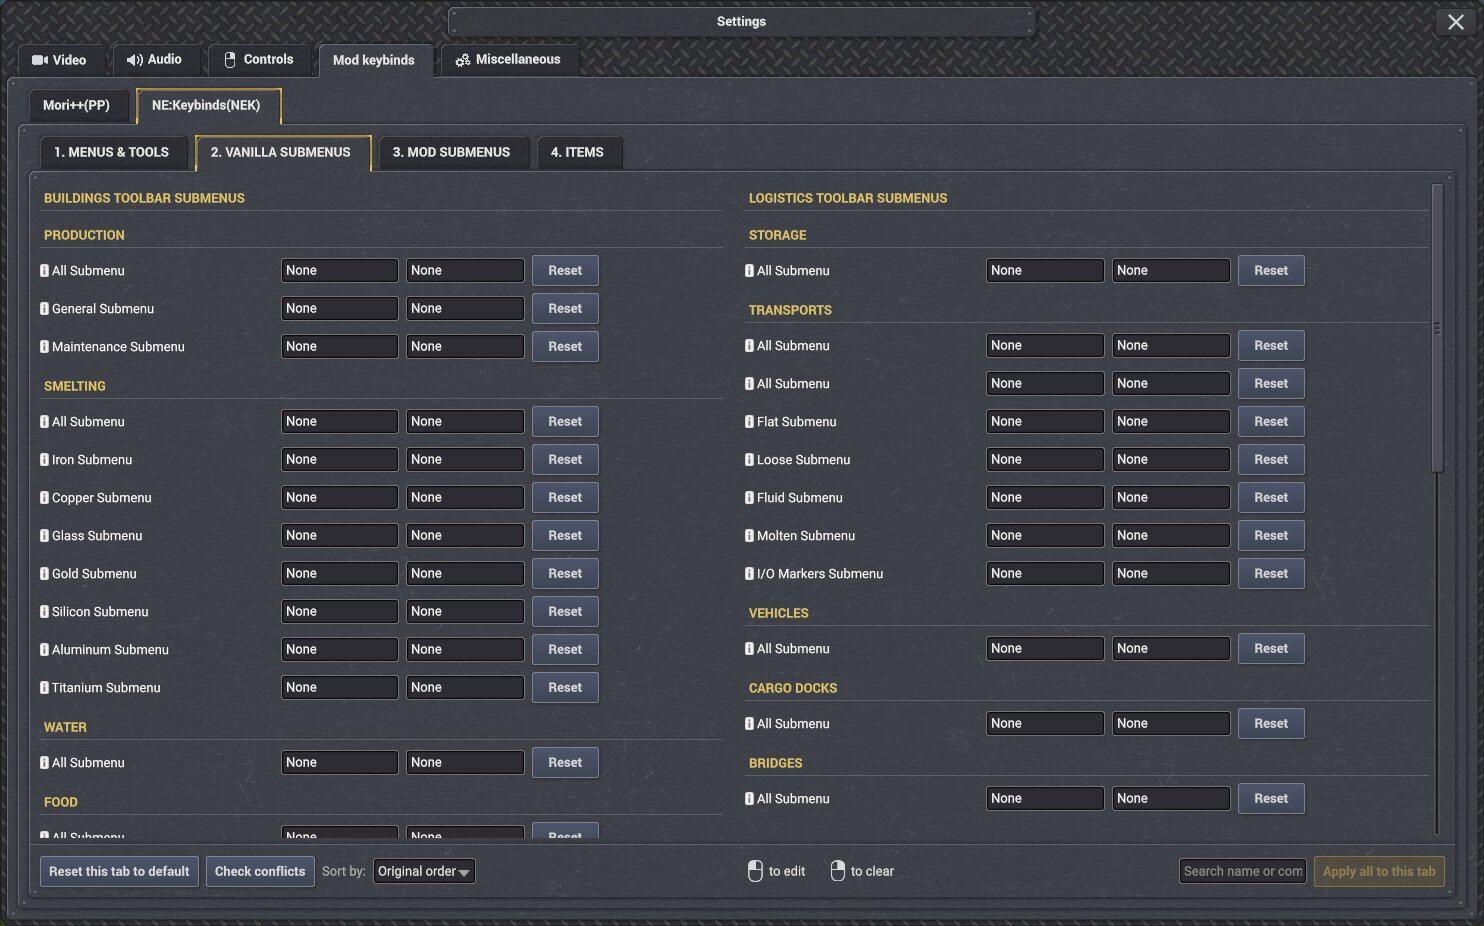1484x926 pixels.
Task: Switch to the 3. MOD SUBMENUS tab
Action: [x=451, y=153]
